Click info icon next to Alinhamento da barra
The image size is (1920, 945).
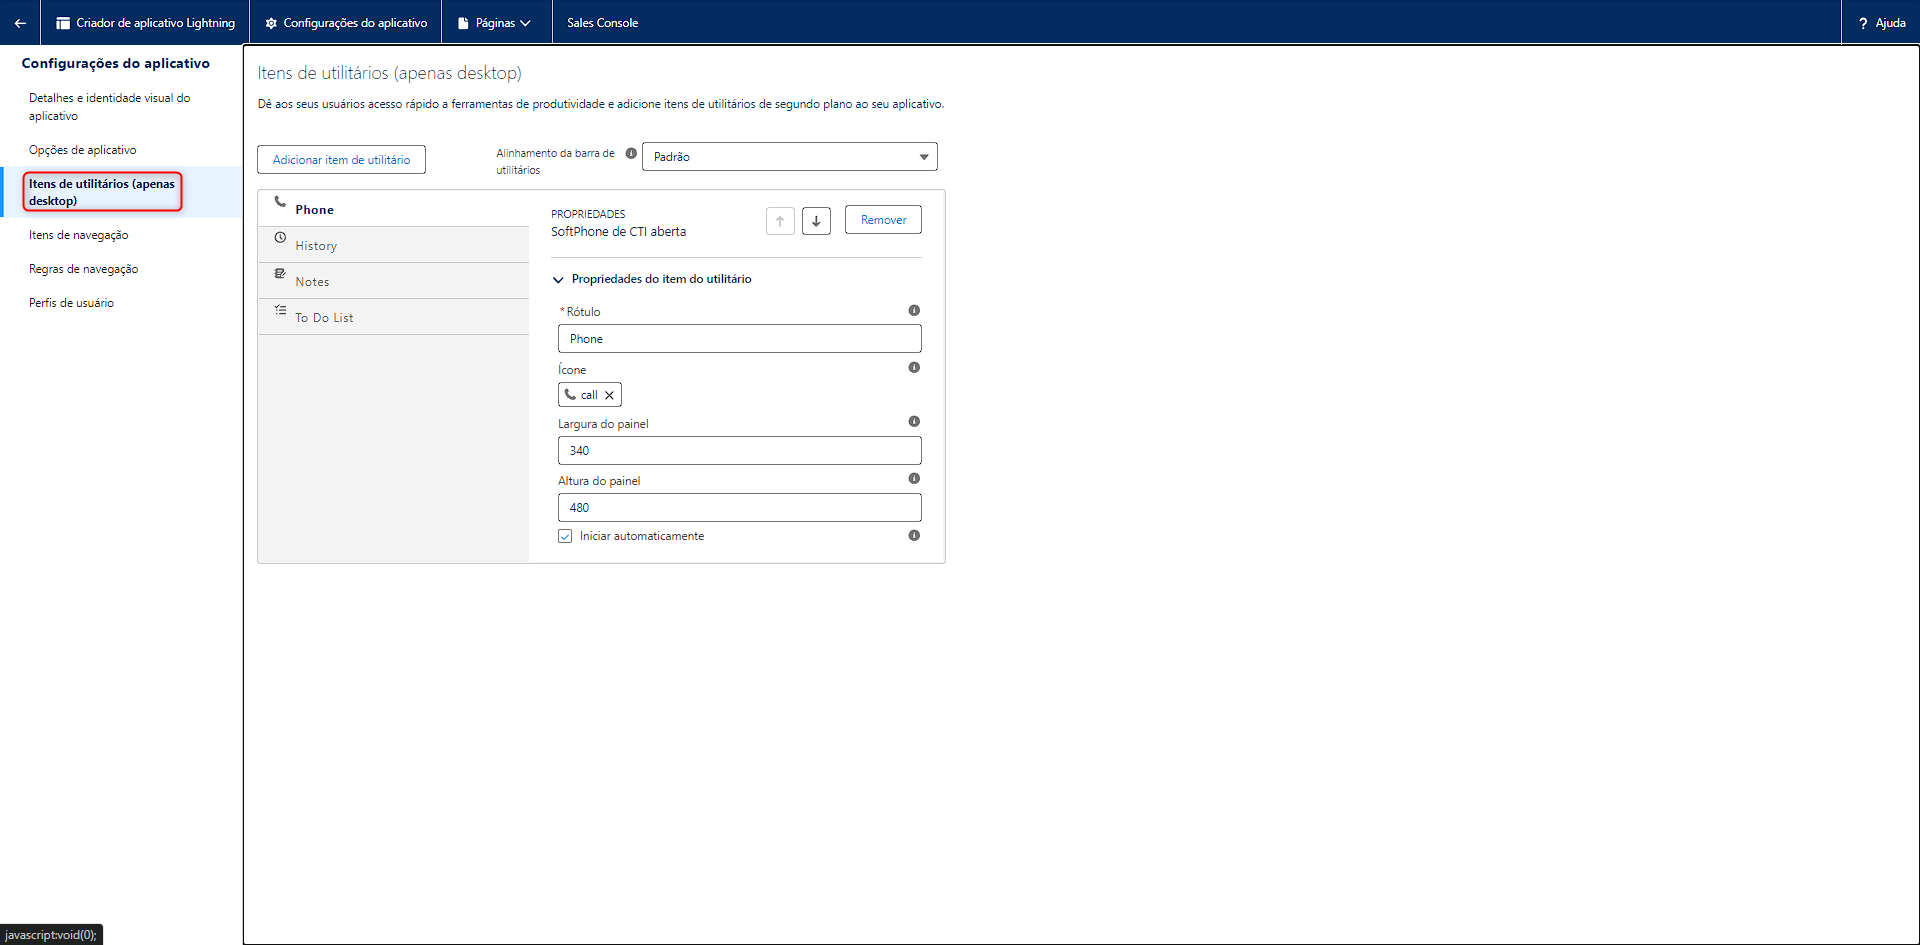[631, 153]
